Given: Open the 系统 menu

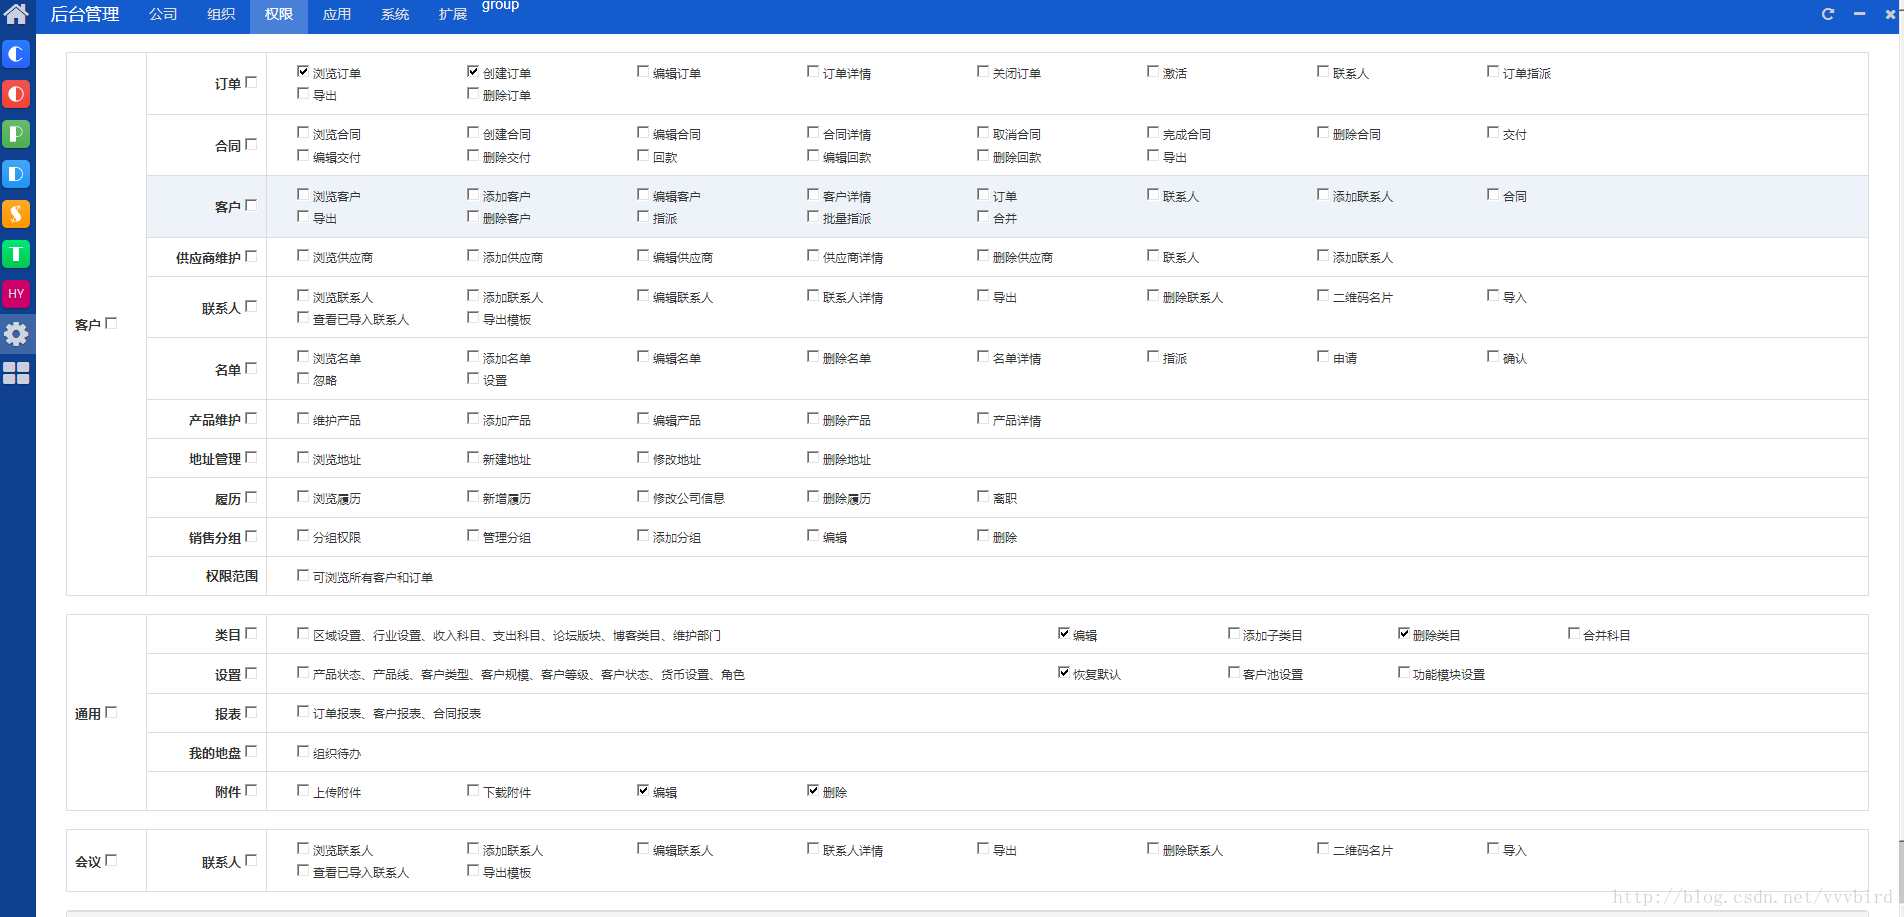Looking at the screenshot, I should (395, 14).
